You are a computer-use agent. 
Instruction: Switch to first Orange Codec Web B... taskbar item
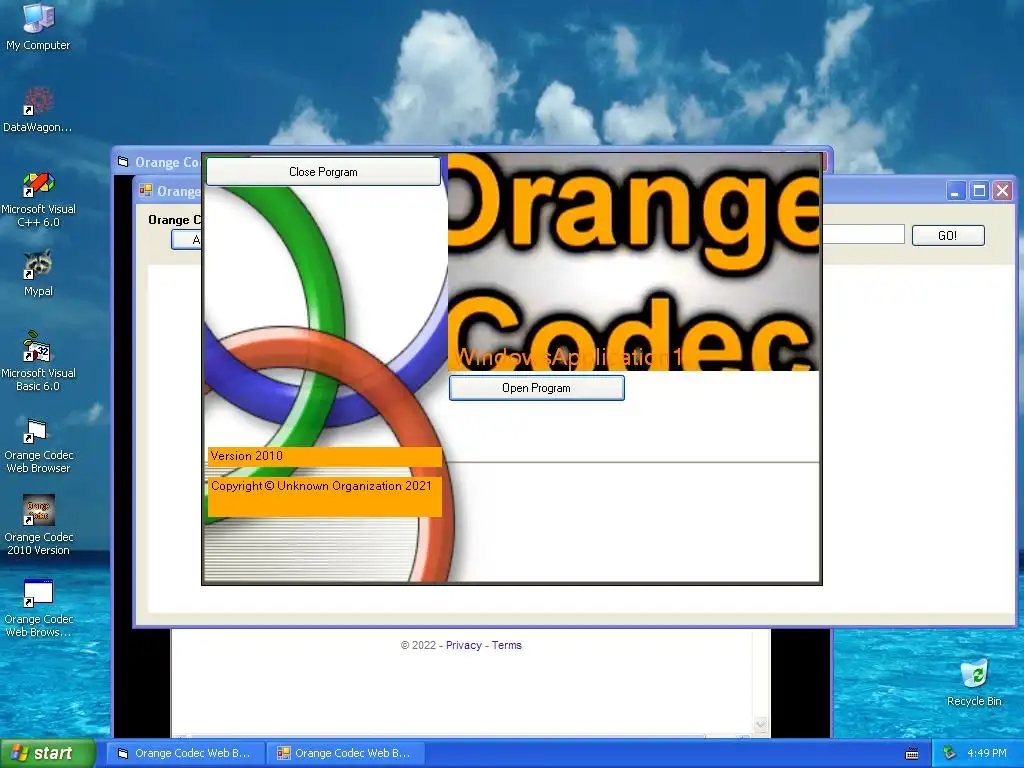click(185, 753)
